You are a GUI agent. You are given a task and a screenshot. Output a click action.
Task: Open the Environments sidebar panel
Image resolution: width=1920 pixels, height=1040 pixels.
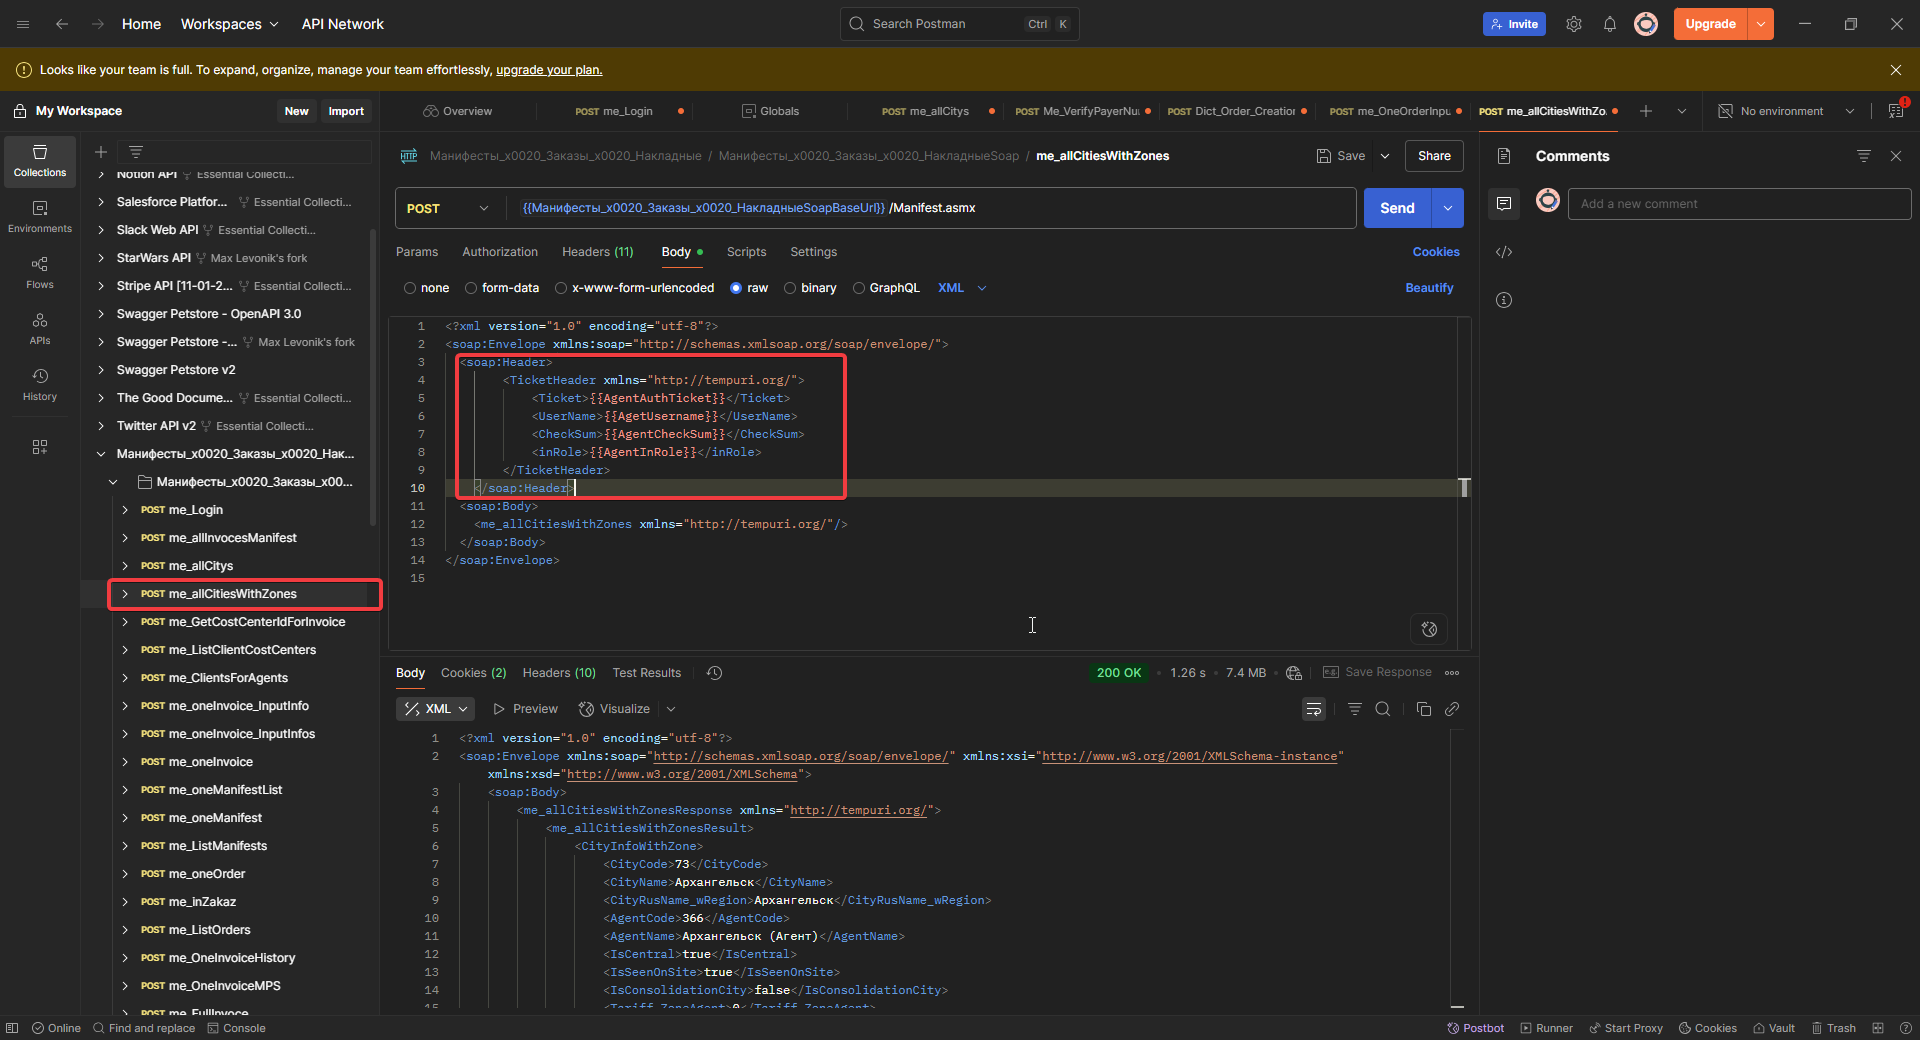click(x=40, y=217)
